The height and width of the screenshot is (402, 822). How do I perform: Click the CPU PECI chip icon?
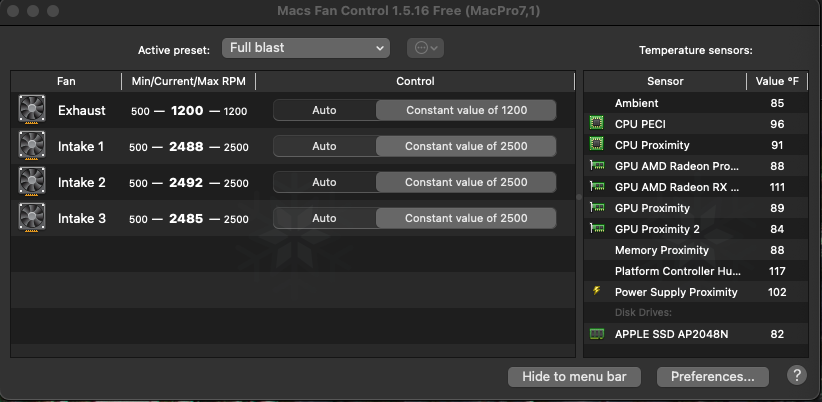pyautogui.click(x=597, y=124)
